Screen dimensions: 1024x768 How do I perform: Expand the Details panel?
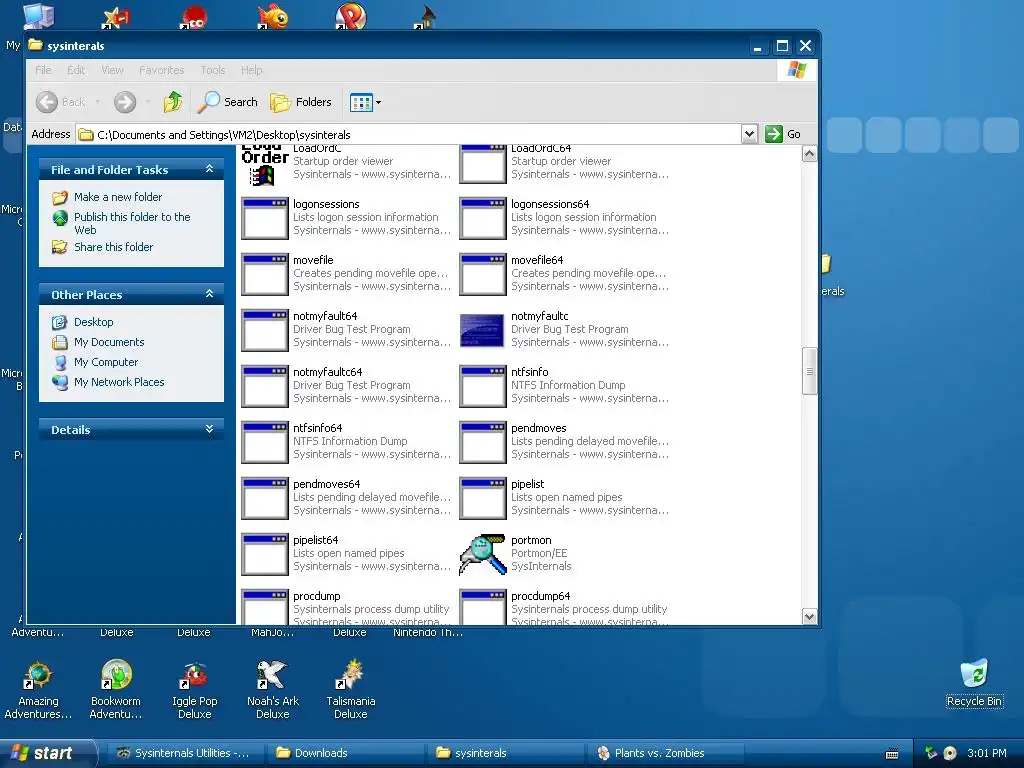pos(209,429)
